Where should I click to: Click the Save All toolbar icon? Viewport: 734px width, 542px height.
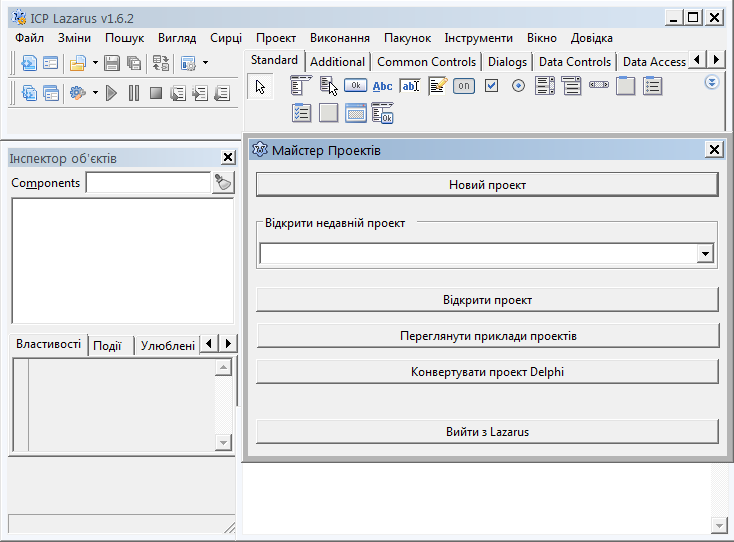pyautogui.click(x=134, y=63)
